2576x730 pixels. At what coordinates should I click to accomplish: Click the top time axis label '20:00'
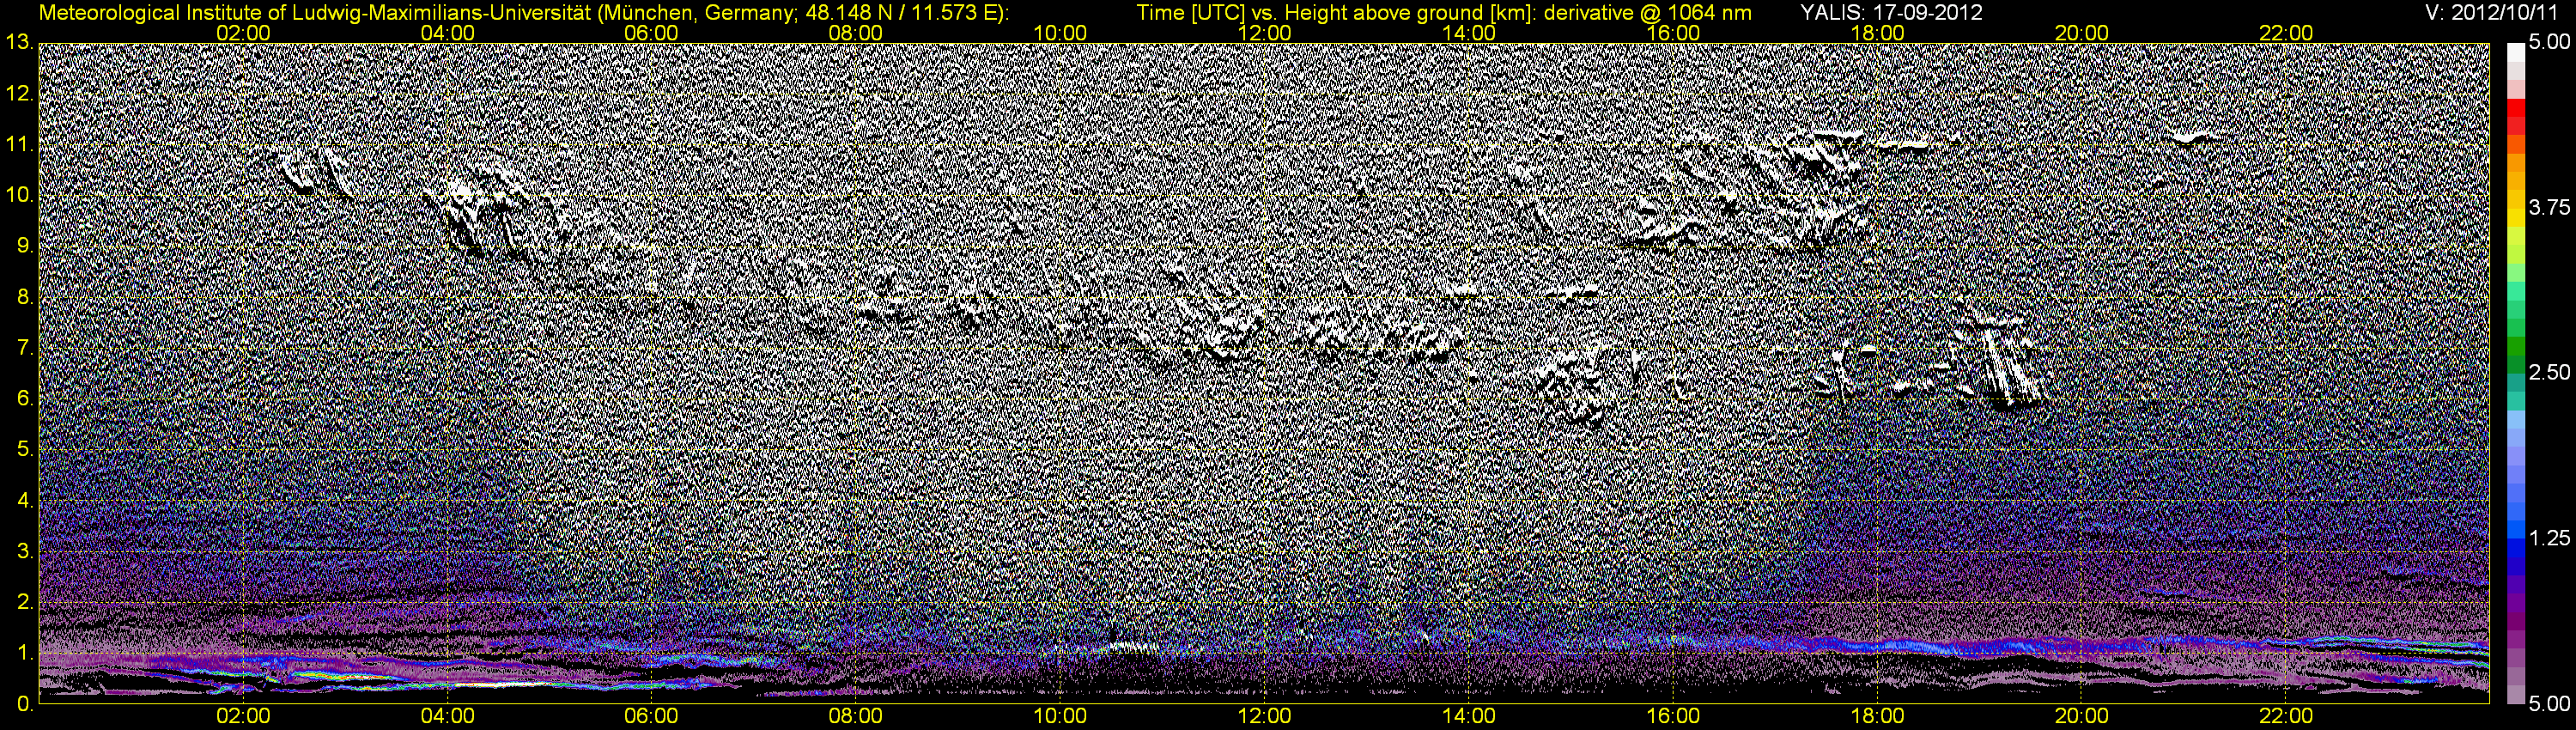[x=2082, y=33]
